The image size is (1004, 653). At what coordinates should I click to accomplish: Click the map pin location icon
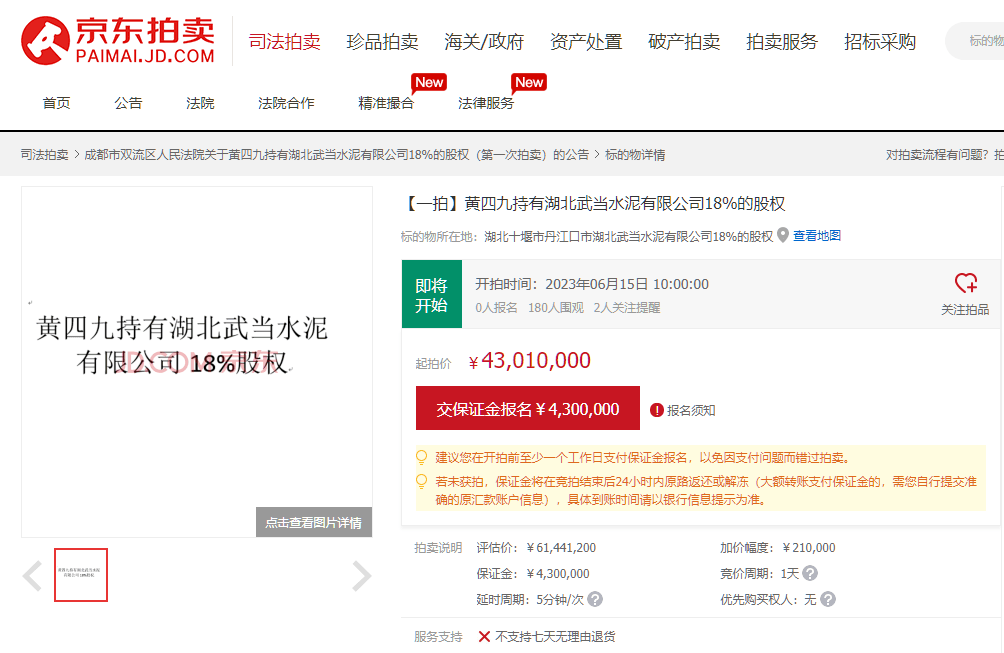[x=783, y=236]
